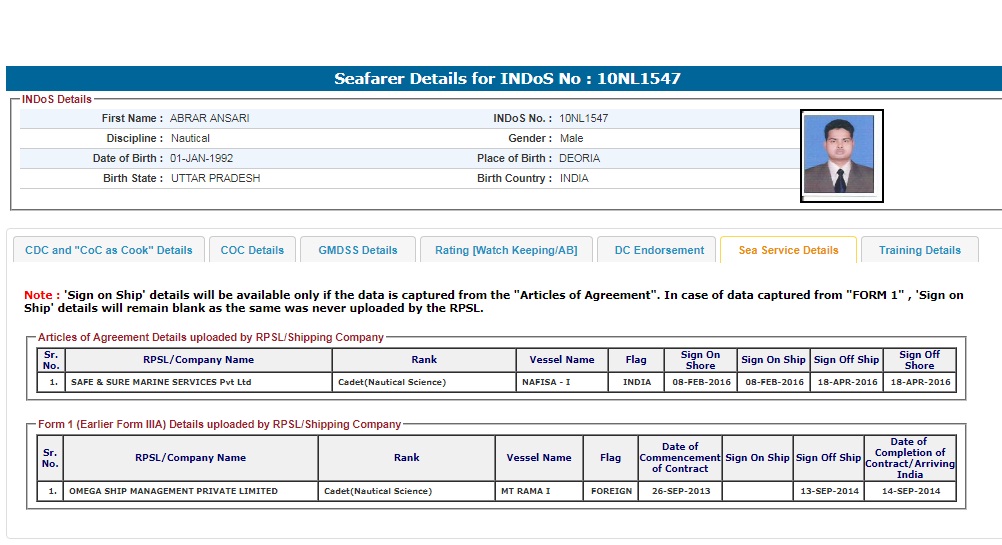
Task: Click the INDoS No. value 10NL1547
Action: click(583, 118)
